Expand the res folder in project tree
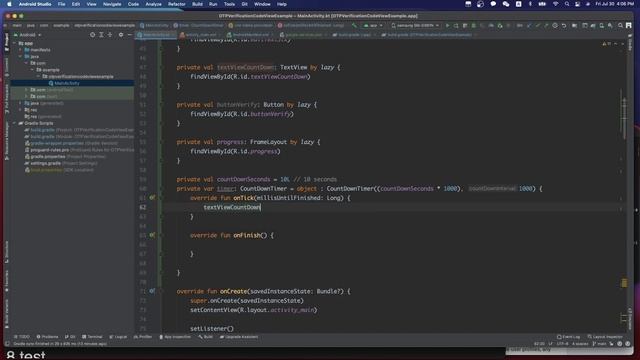640x360 pixels. [x=21, y=110]
